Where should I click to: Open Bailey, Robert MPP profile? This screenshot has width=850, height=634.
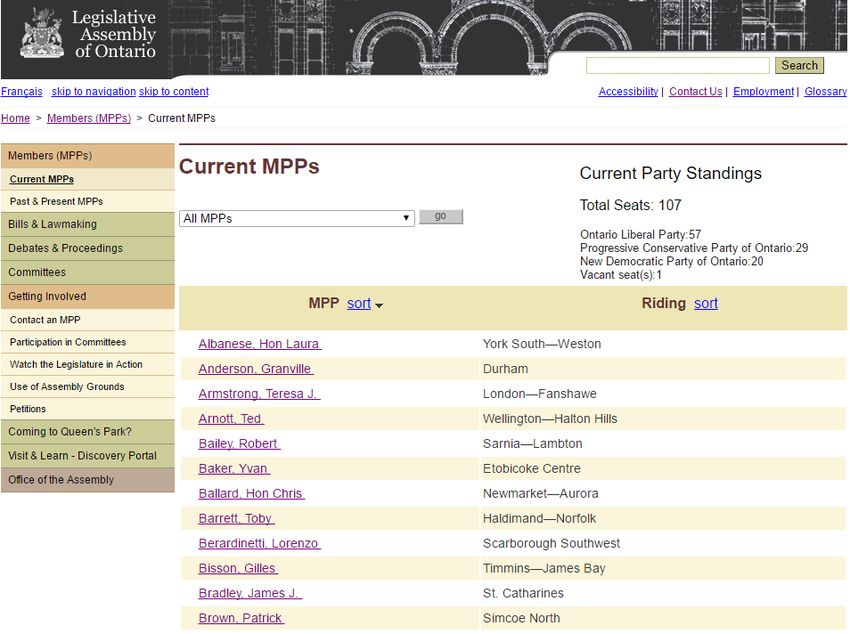click(239, 444)
